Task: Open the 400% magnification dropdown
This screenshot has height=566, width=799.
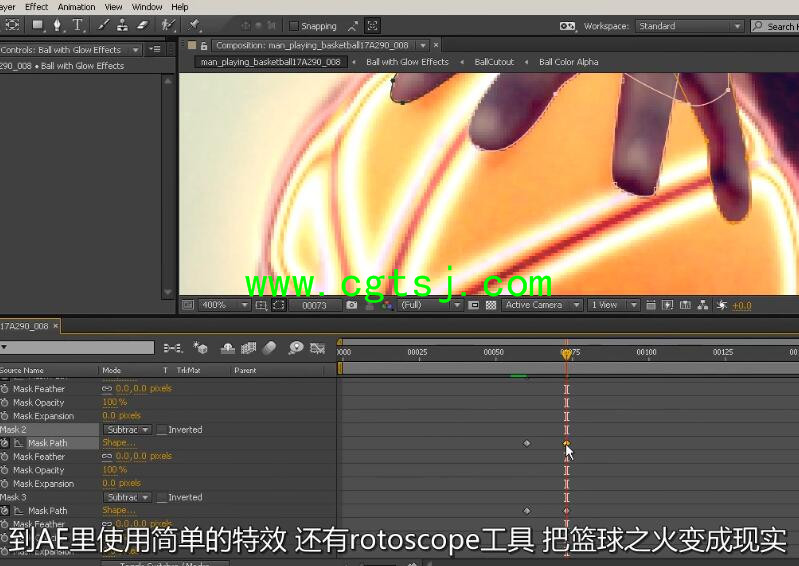Action: tap(224, 305)
